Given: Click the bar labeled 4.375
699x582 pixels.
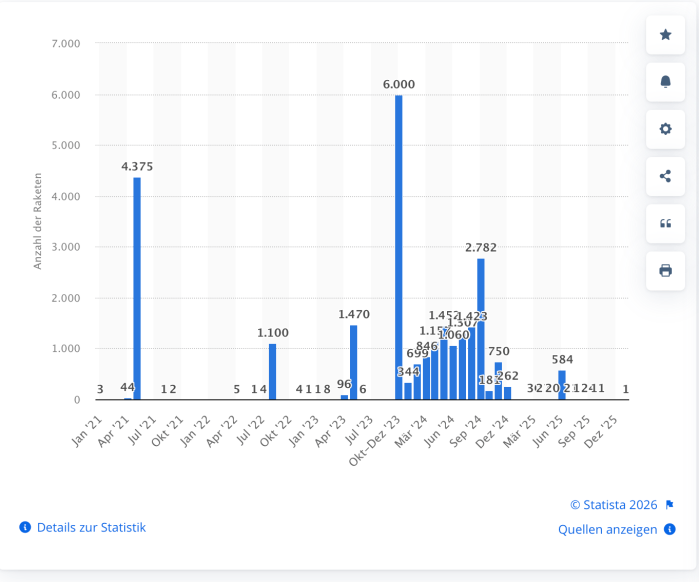Looking at the screenshot, I should pos(137,290).
